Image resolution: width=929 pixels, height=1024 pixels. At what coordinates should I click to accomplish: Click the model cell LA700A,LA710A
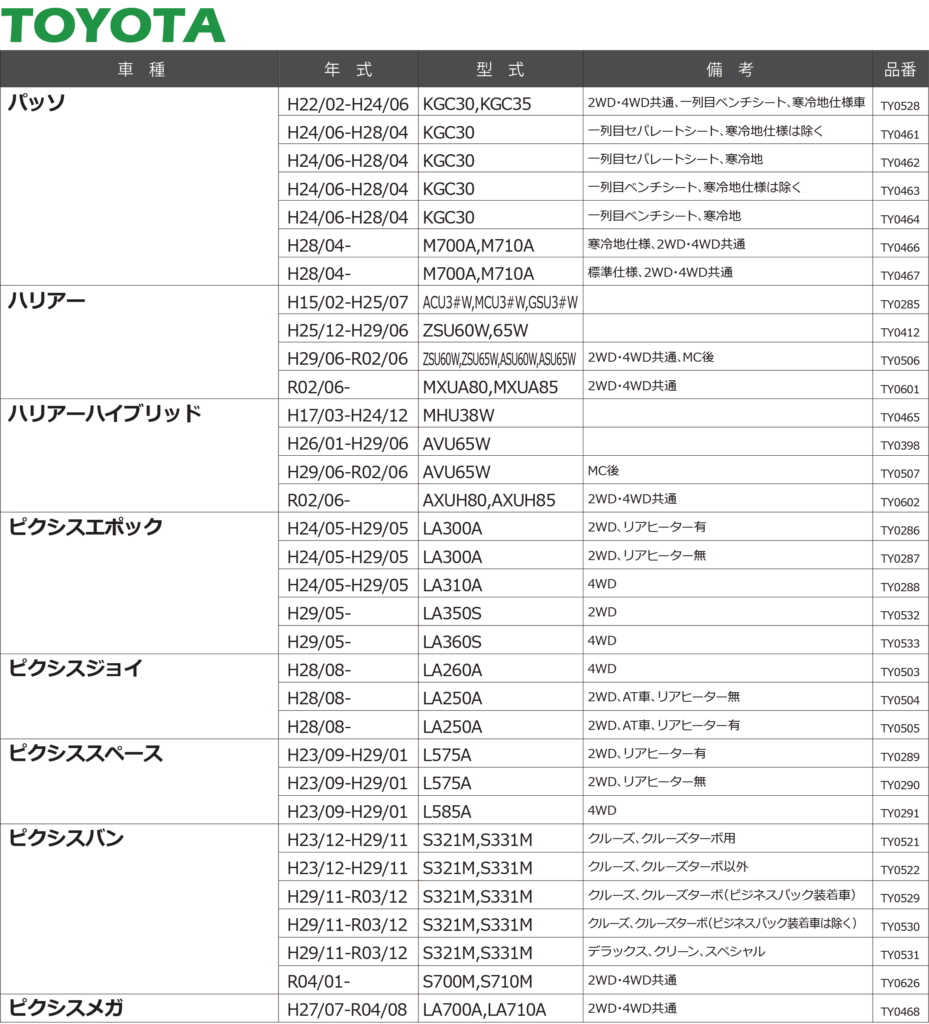pyautogui.click(x=484, y=1010)
